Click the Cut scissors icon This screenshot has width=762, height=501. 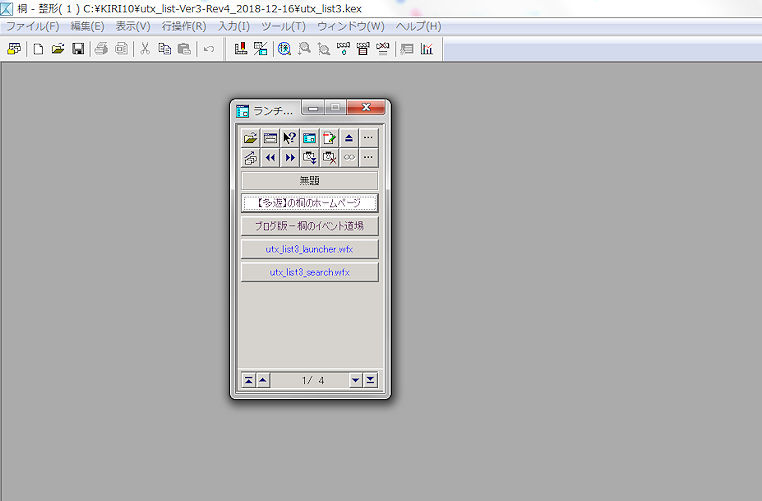(145, 48)
